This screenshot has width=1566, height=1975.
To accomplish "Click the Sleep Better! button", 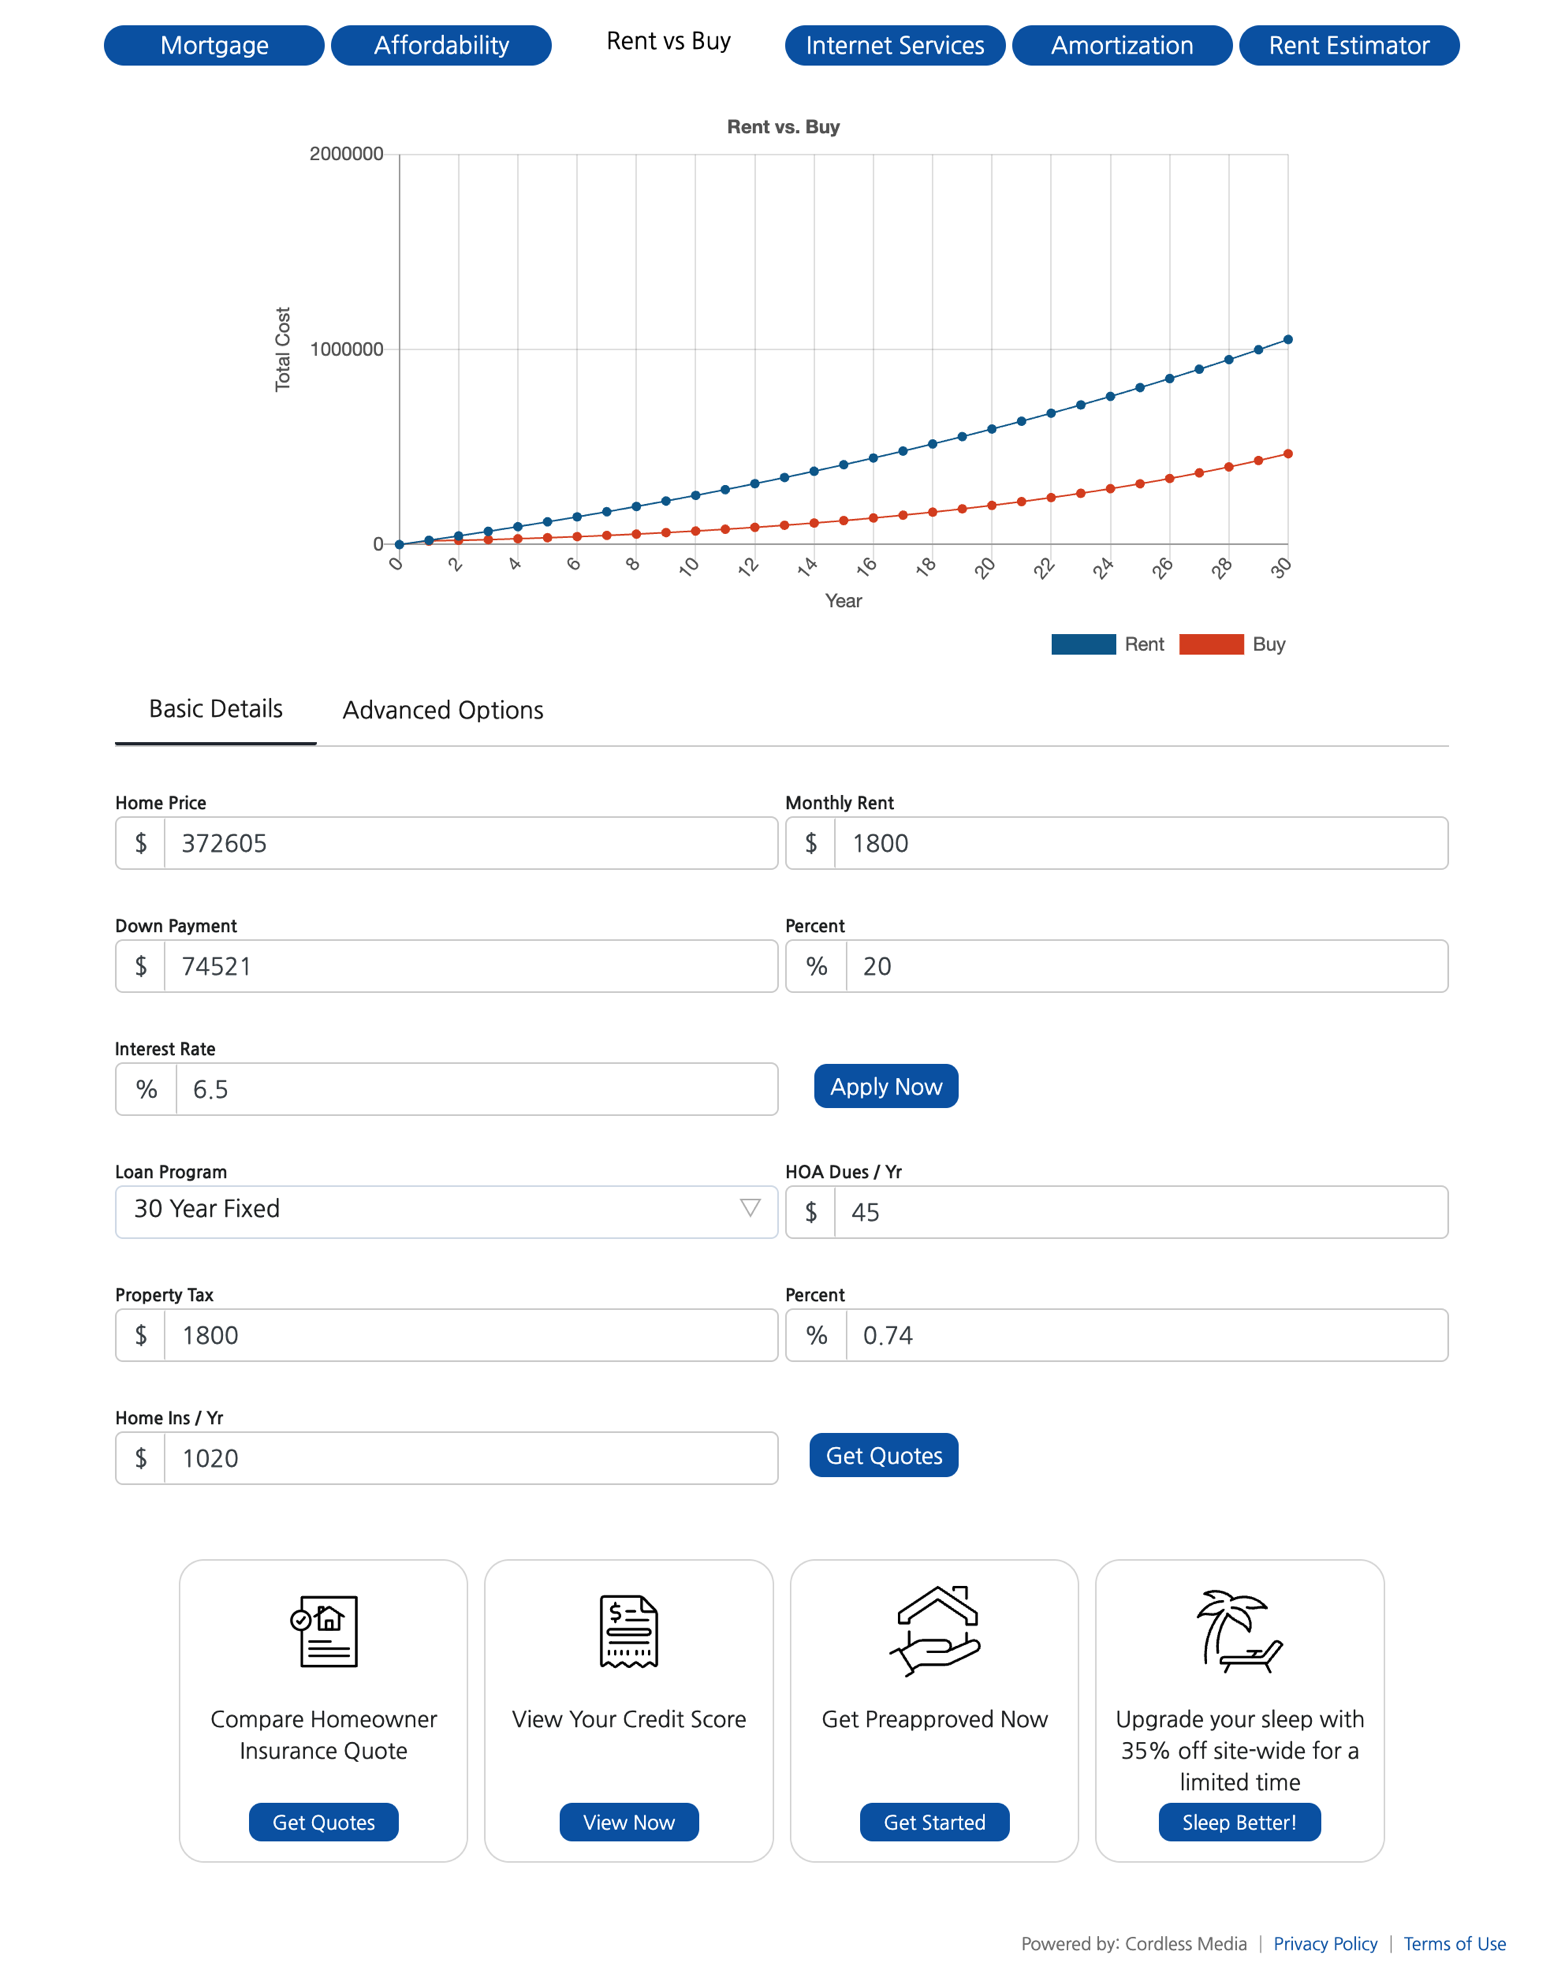I will (1239, 1822).
